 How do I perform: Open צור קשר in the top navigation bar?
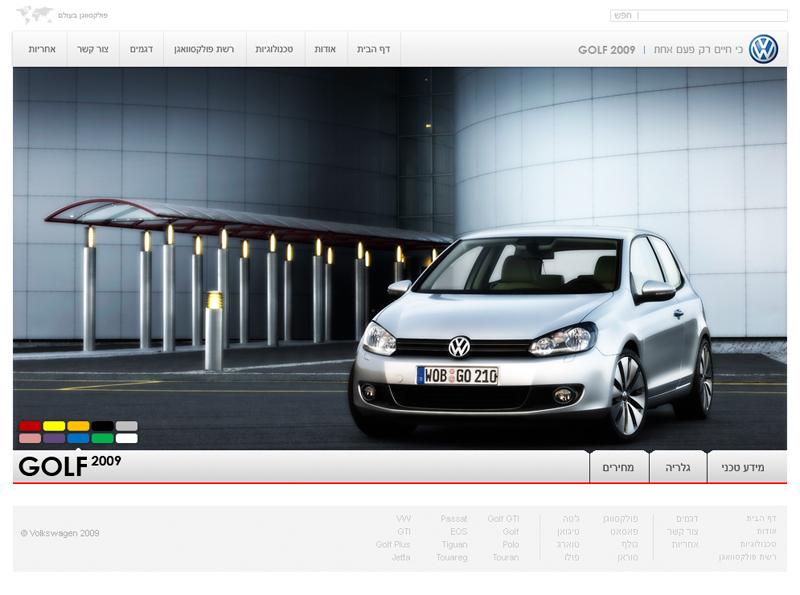point(93,49)
